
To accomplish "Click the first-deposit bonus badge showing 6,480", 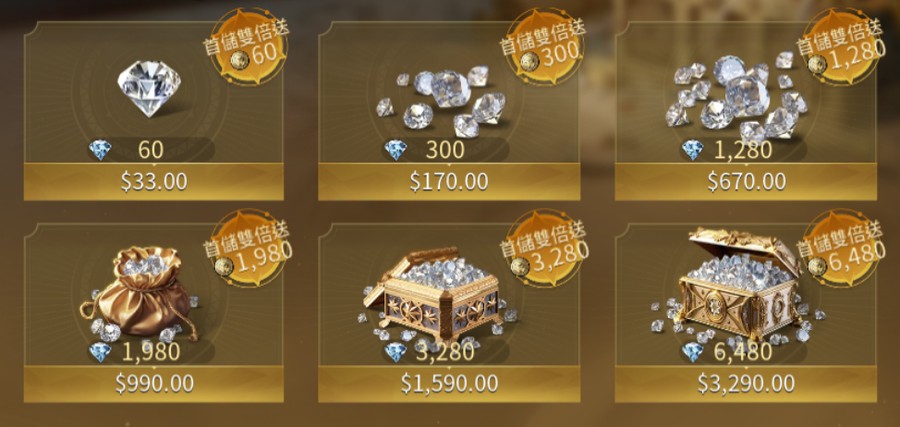I will tap(840, 249).
